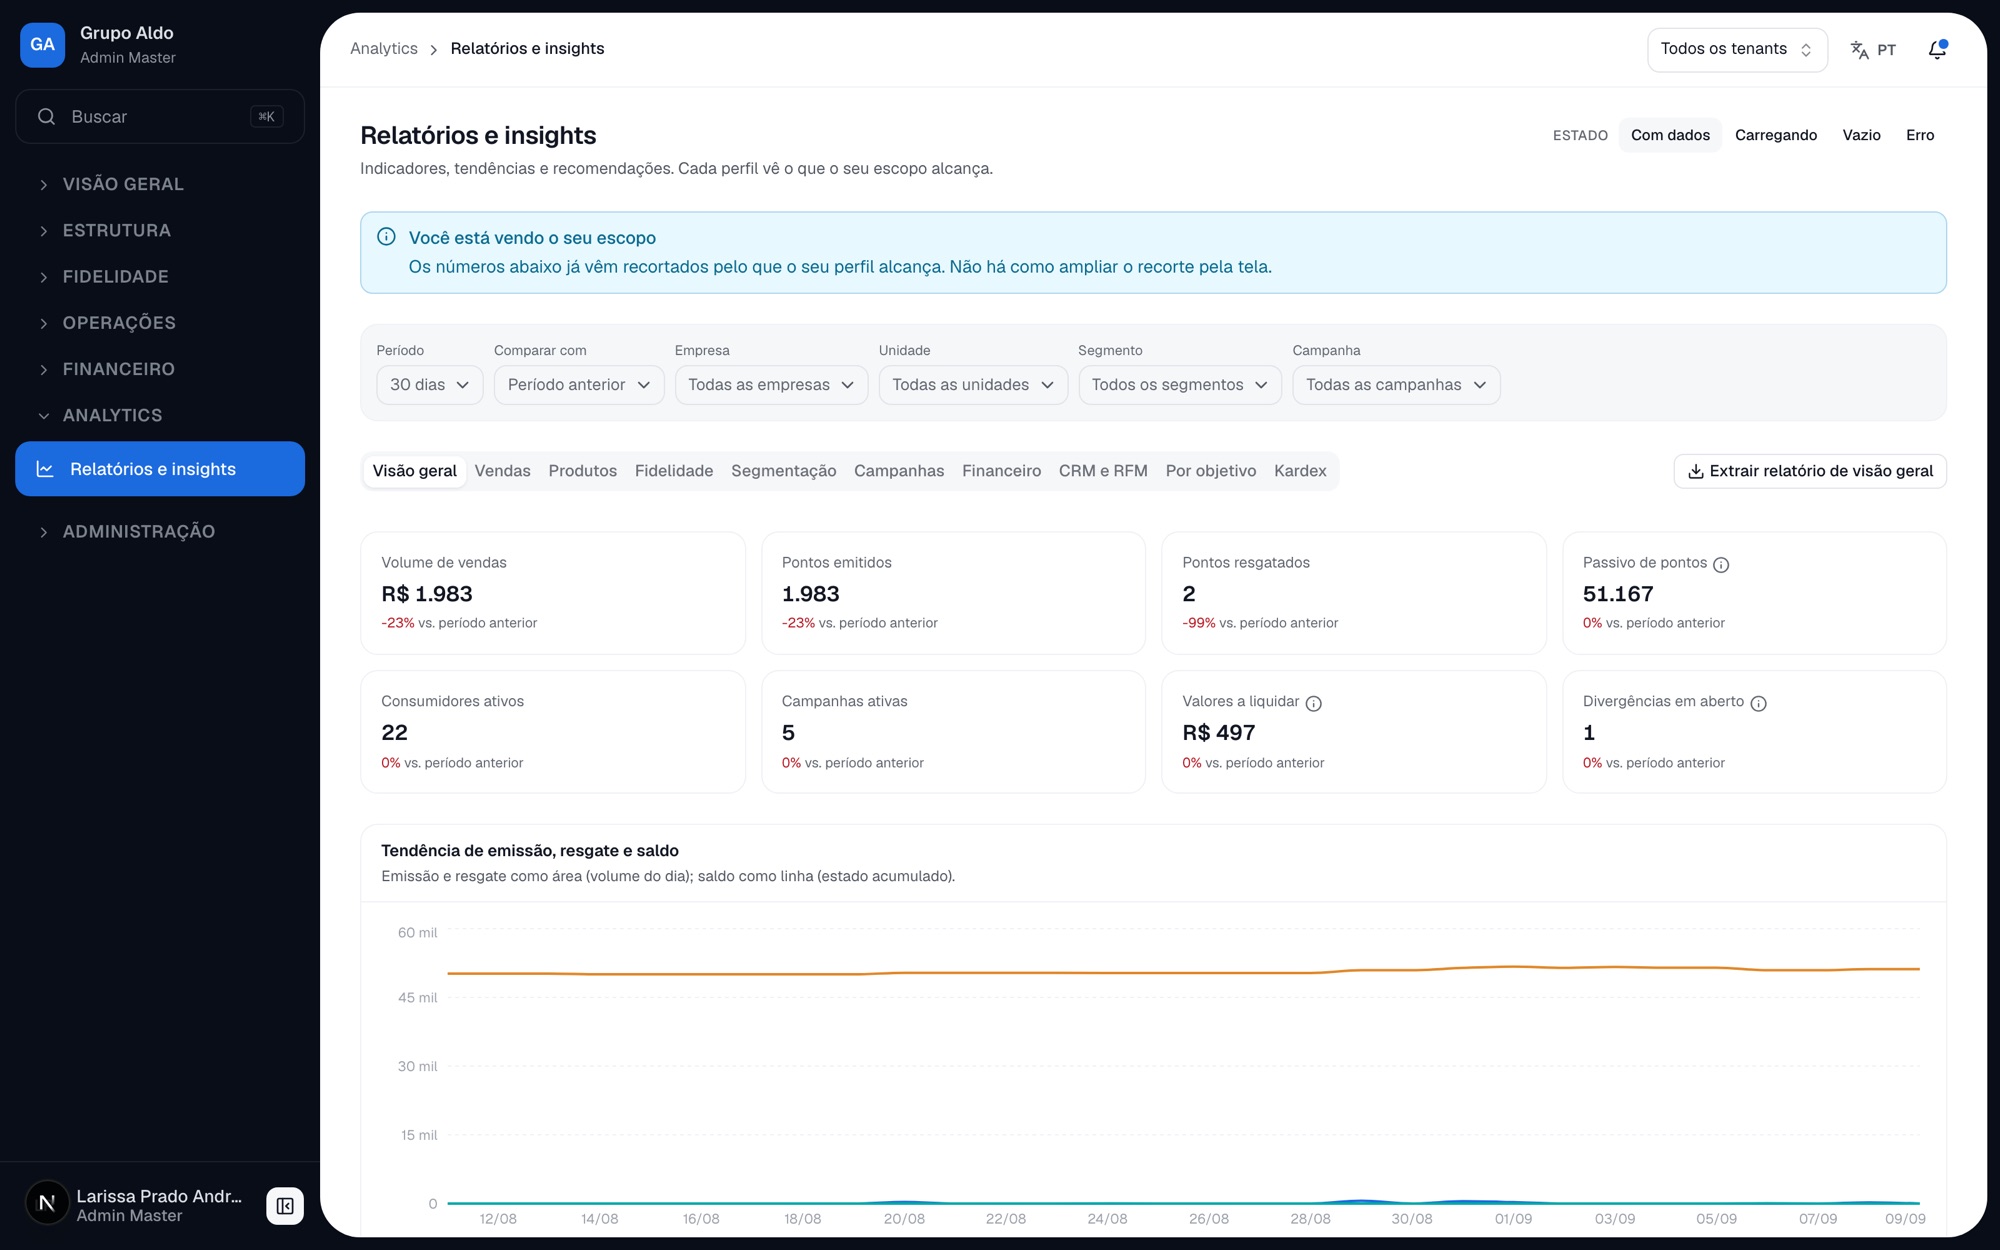Click the N user avatar
The width and height of the screenshot is (2000, 1250).
[46, 1204]
